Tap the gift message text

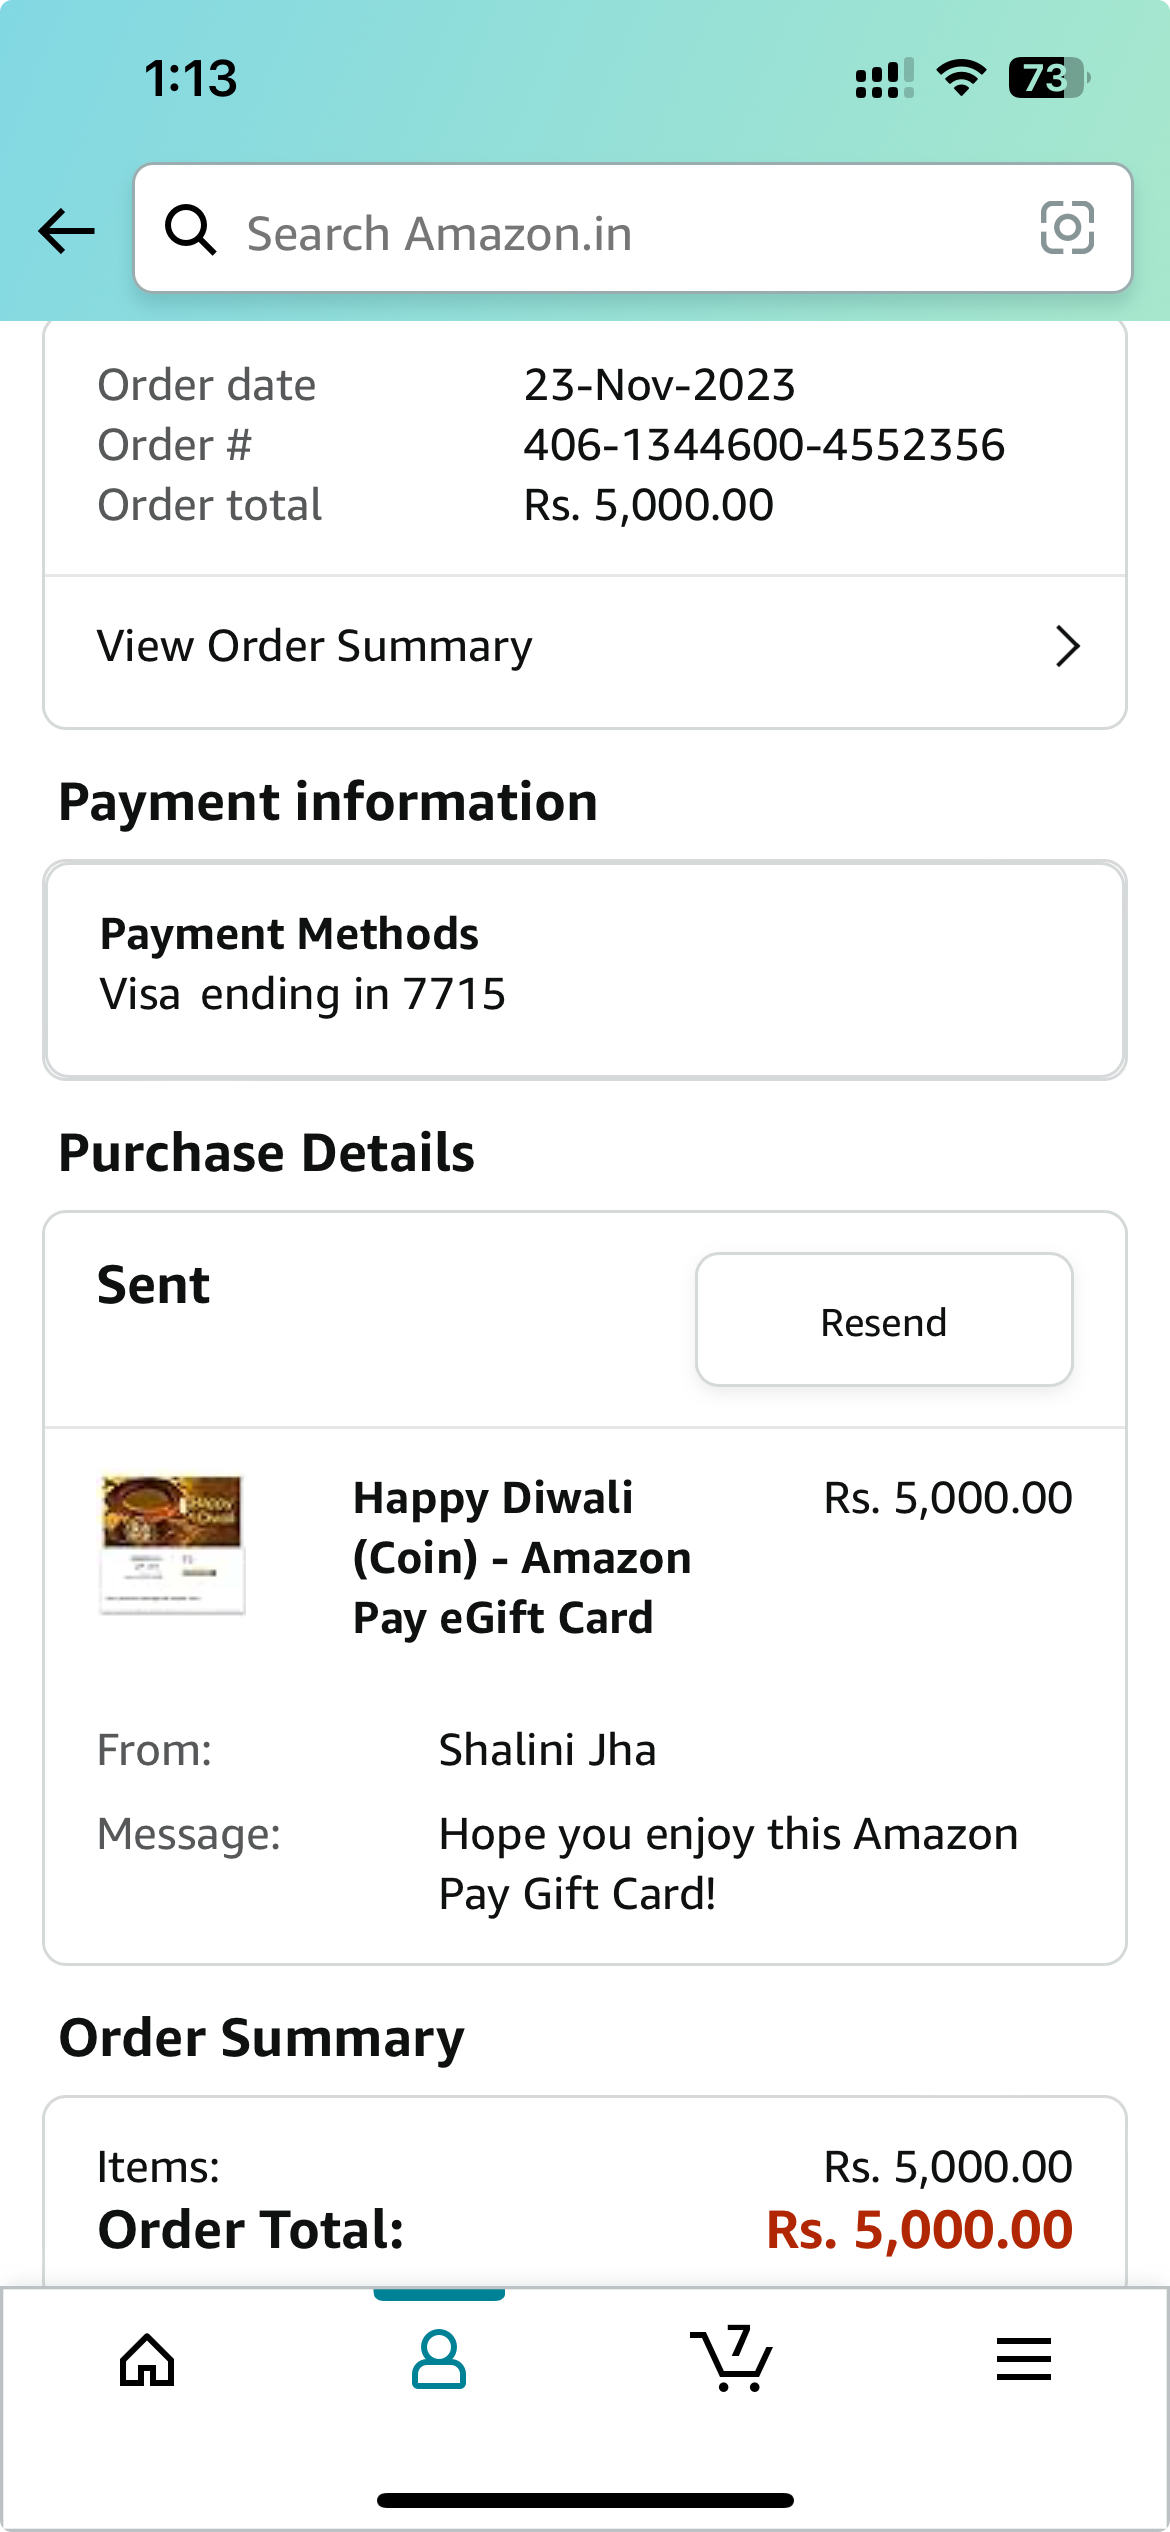[x=728, y=1864]
